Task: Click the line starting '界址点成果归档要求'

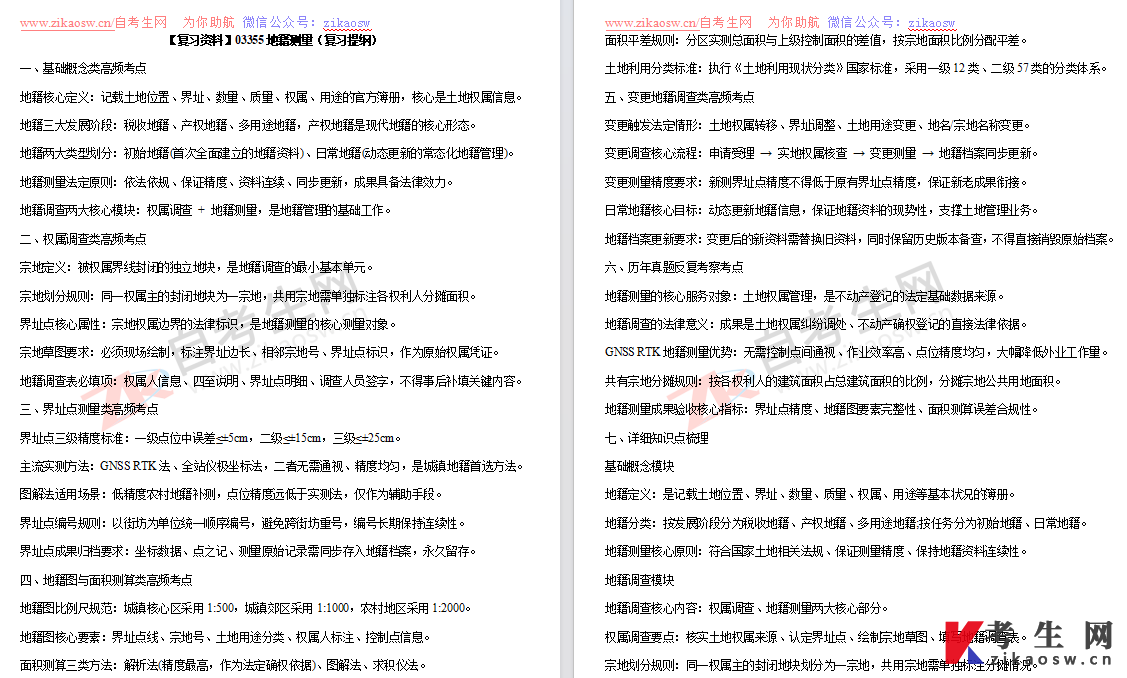Action: pyautogui.click(x=248, y=551)
